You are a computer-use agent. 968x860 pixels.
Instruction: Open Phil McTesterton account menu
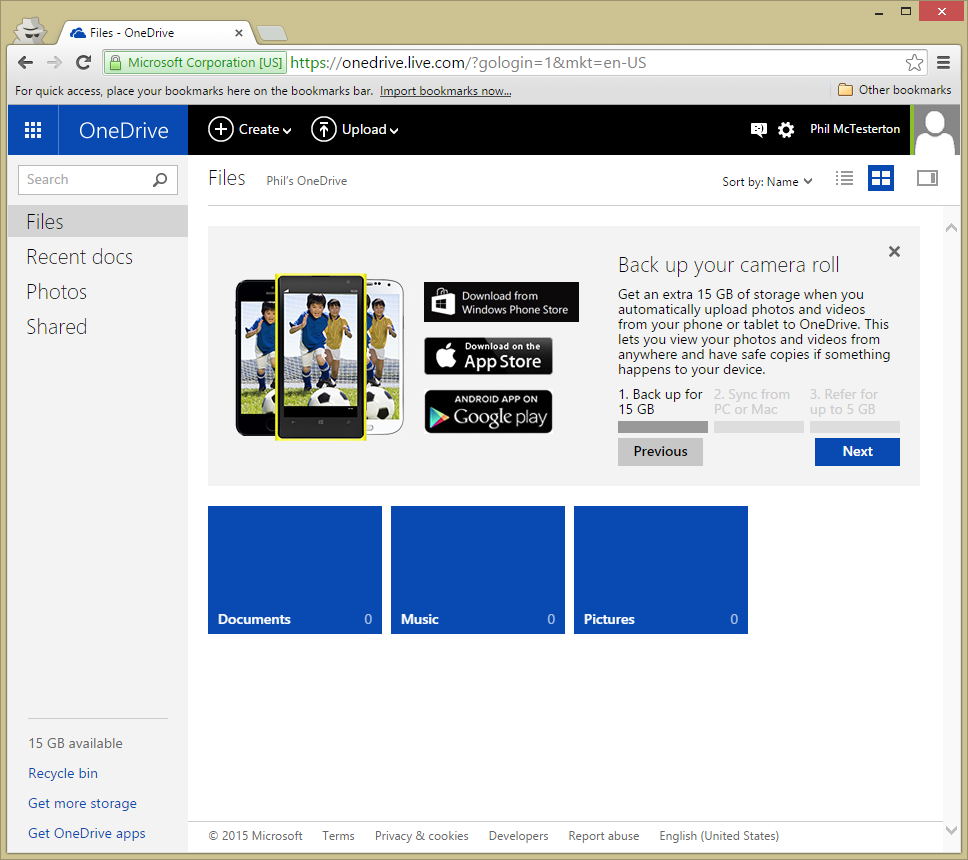coord(855,129)
